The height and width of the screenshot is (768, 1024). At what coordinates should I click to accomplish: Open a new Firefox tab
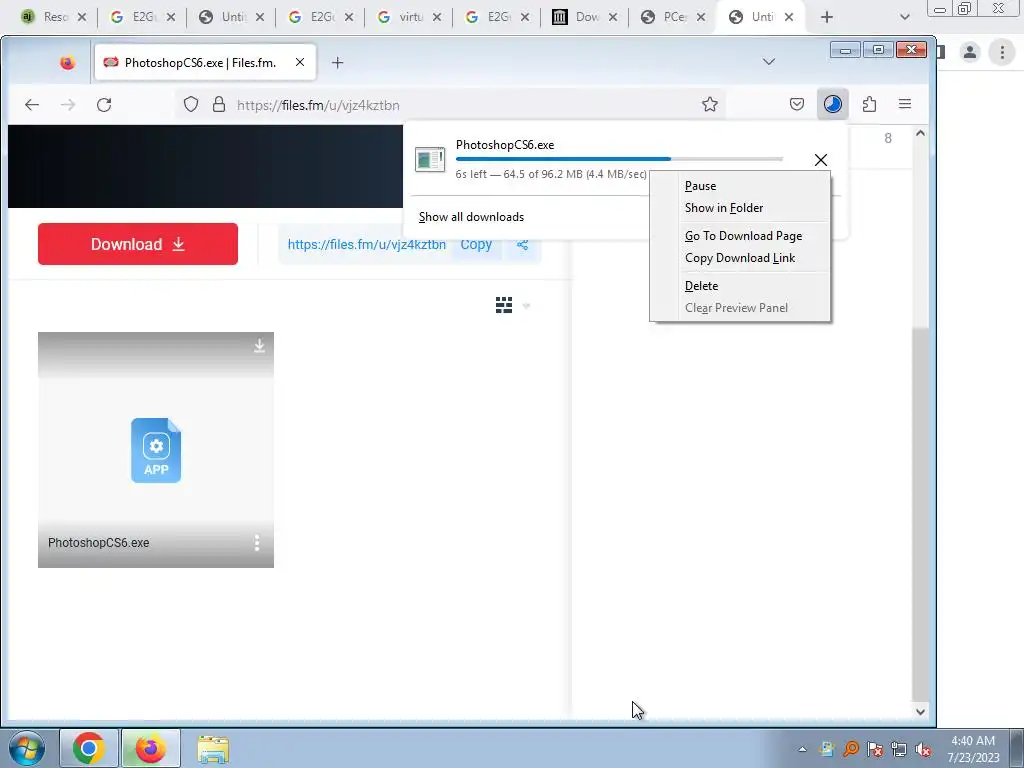coord(337,63)
